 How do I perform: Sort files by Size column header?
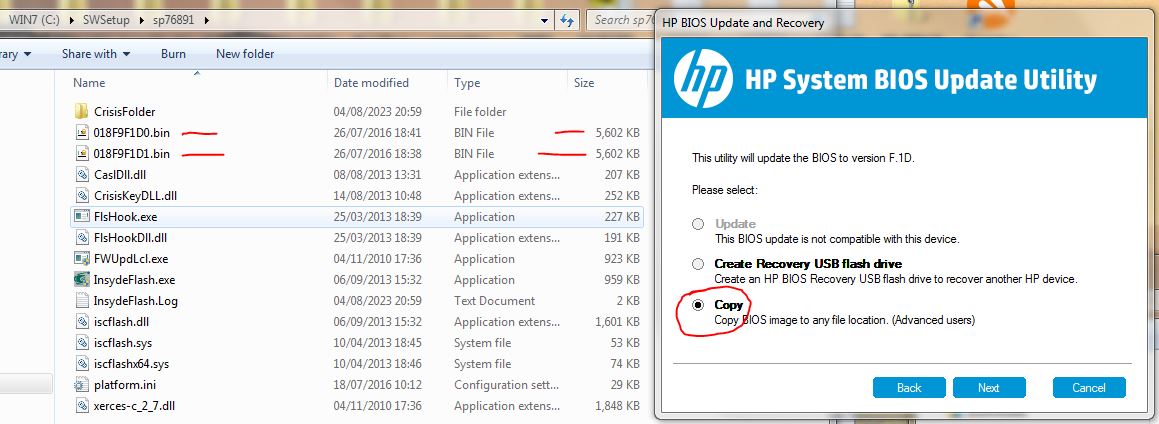(x=584, y=83)
